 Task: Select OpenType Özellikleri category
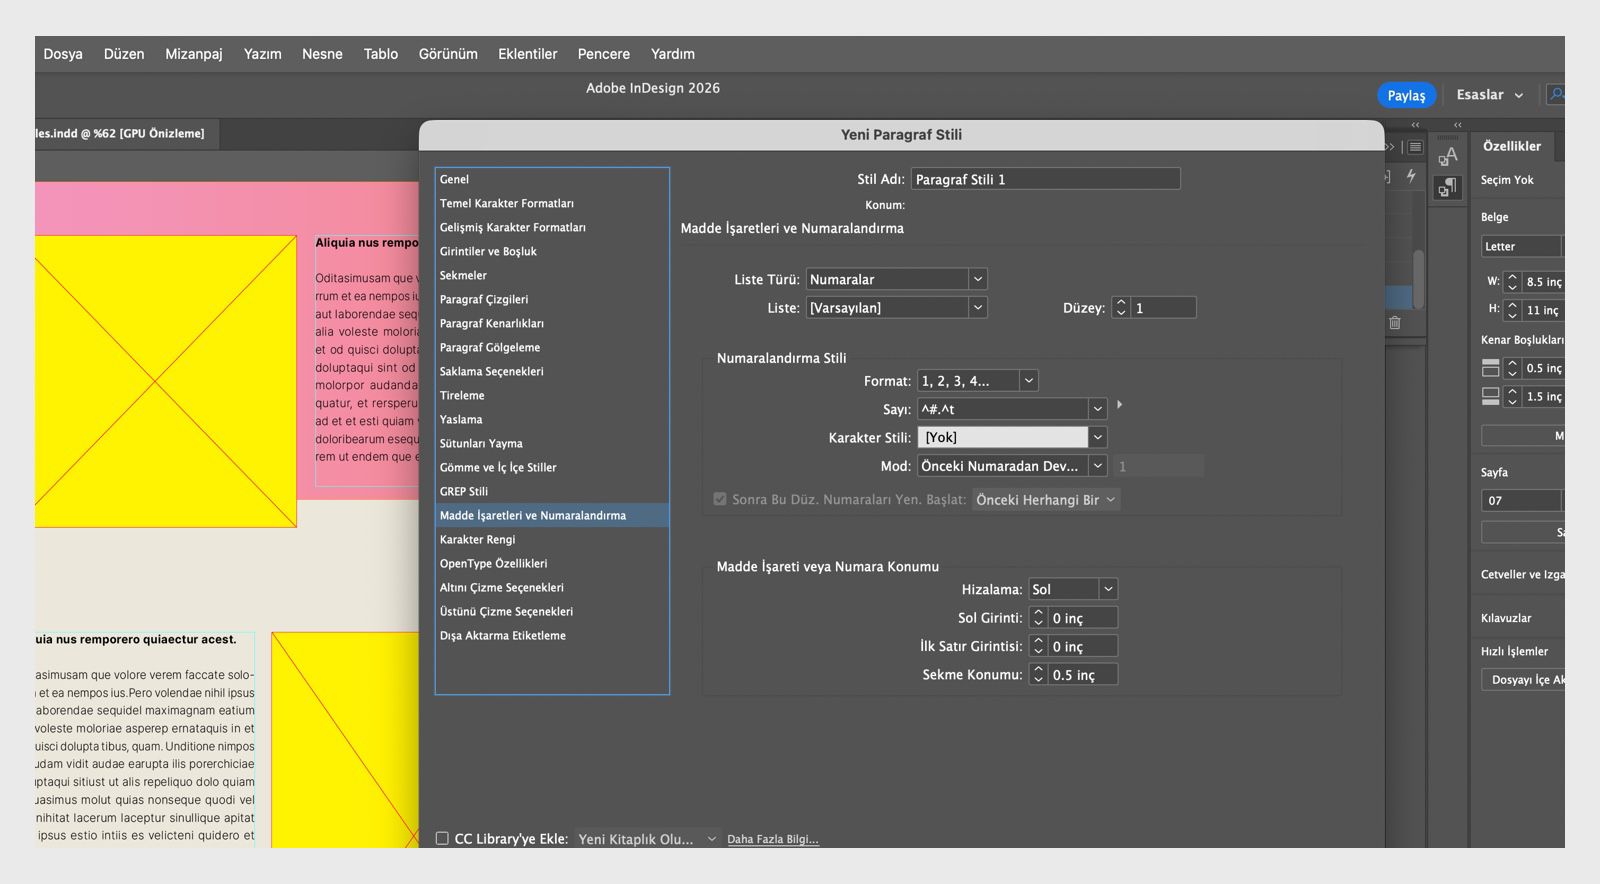[552, 564]
